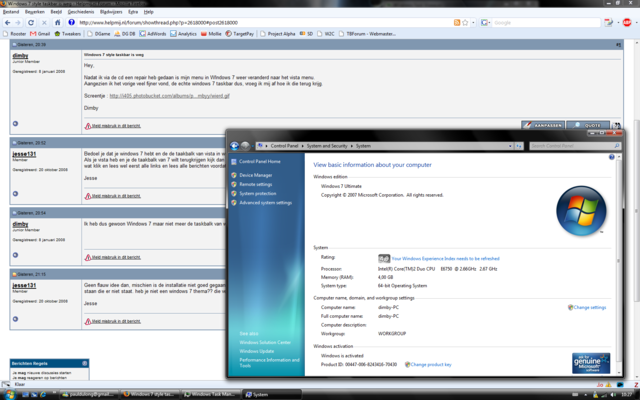This screenshot has width=640, height=400.
Task: Click the System window vertical scrollbar
Action: [618, 261]
